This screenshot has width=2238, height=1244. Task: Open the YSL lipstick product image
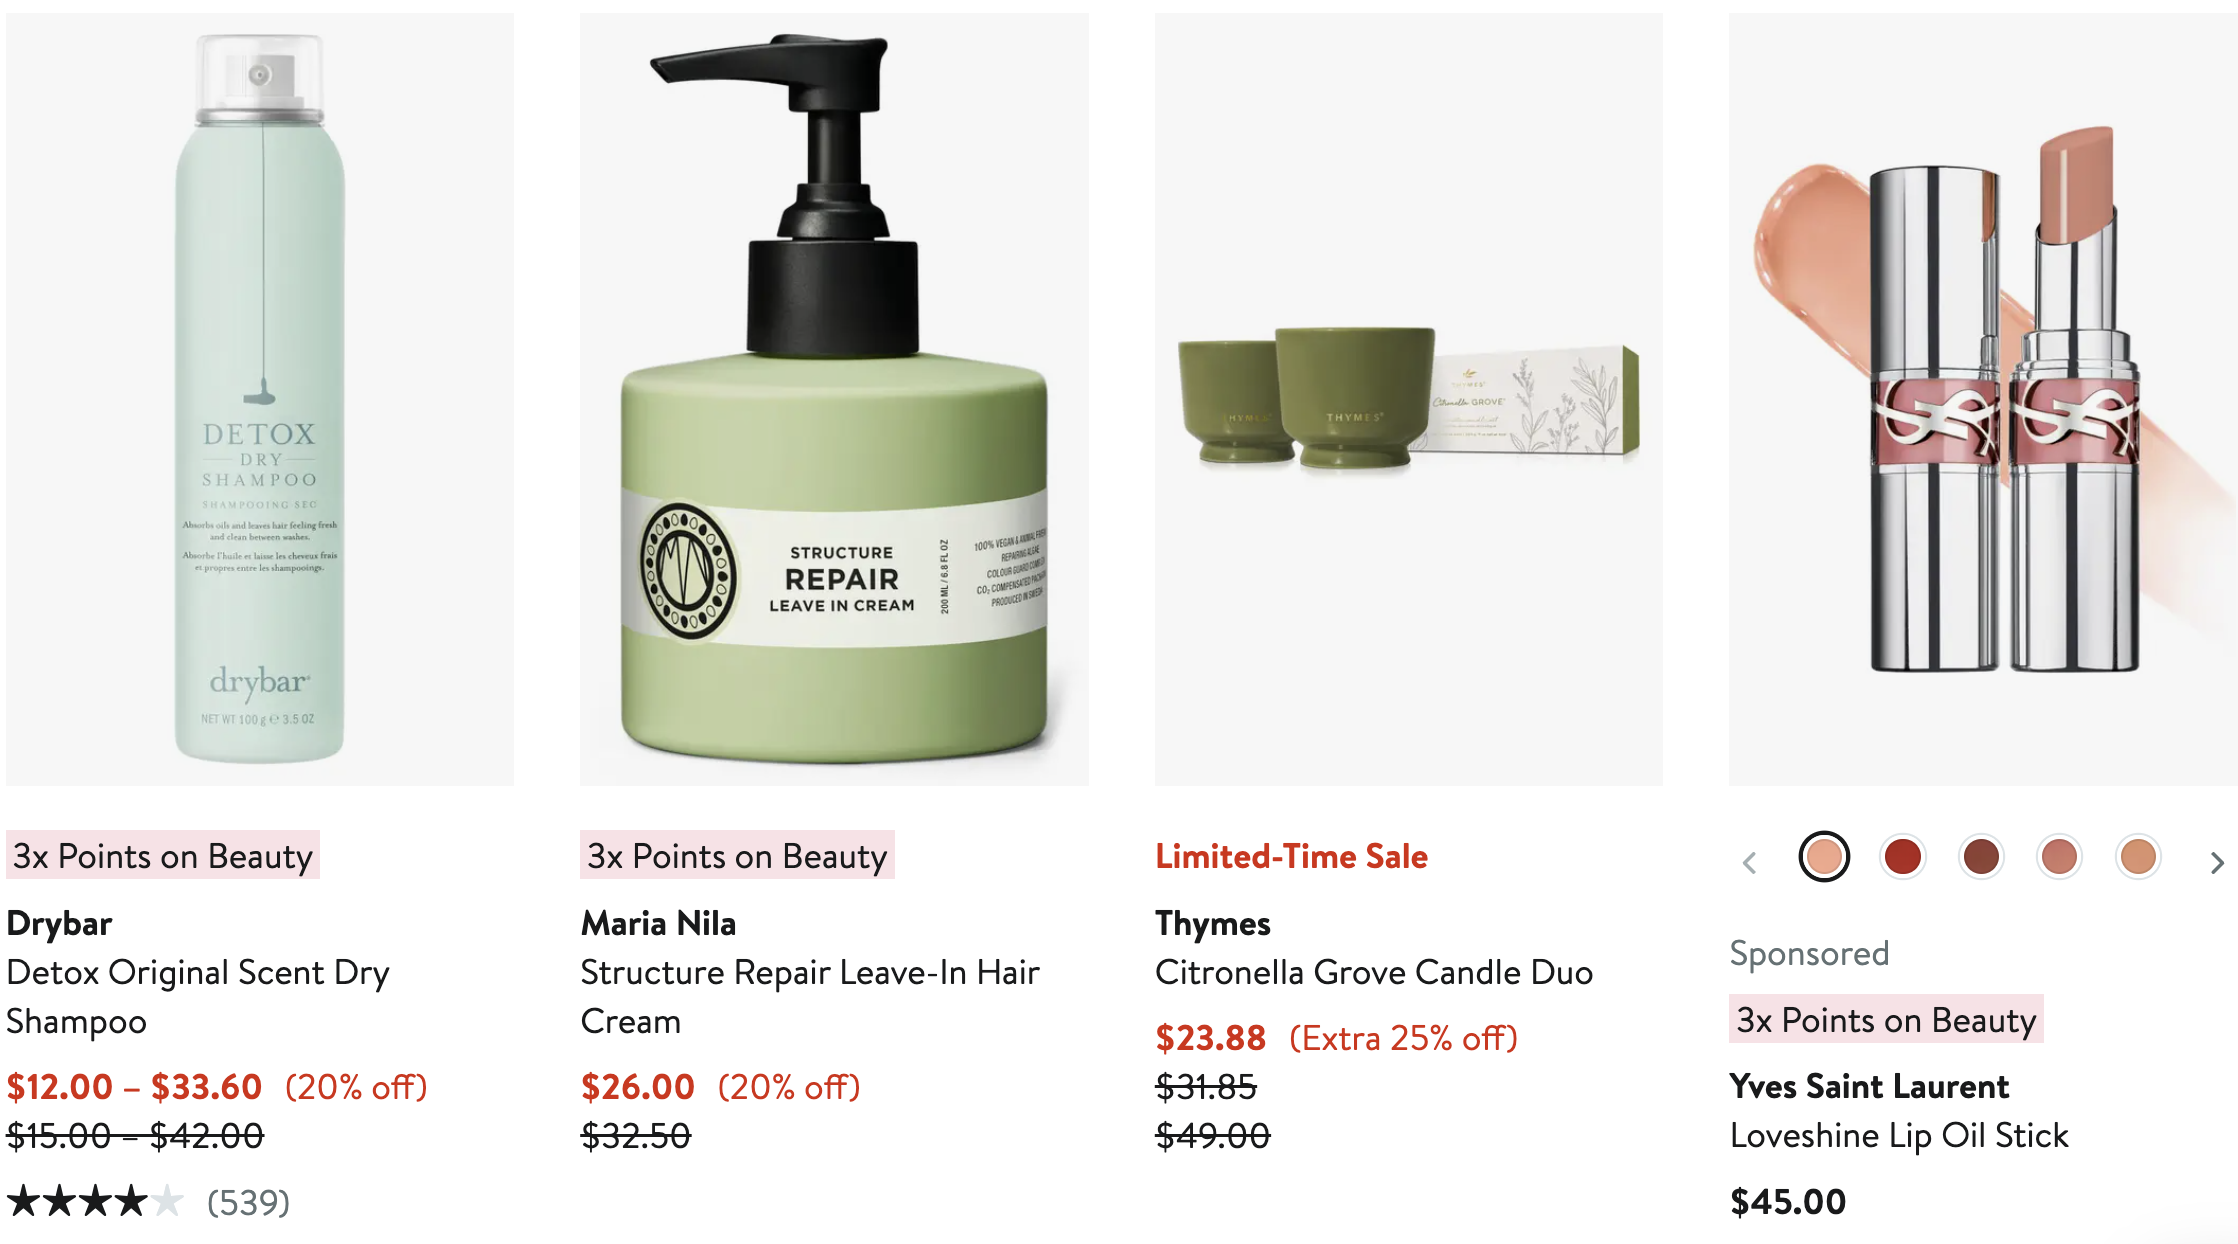[x=1983, y=399]
